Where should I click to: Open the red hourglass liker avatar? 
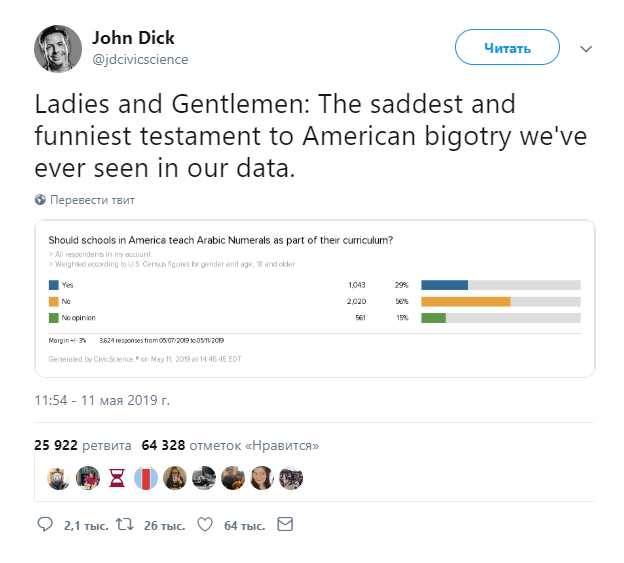tap(117, 477)
